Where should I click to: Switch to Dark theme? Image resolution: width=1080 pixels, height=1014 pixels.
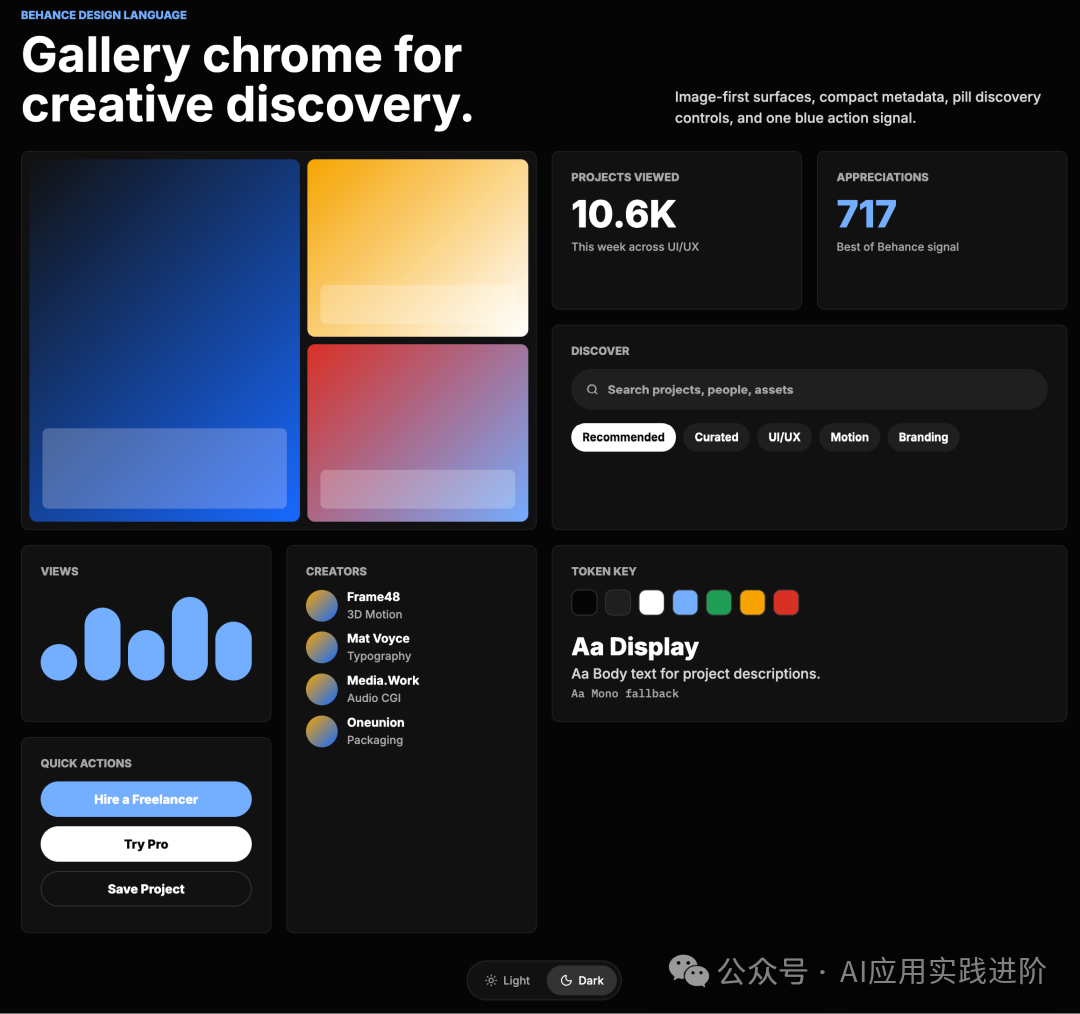tap(582, 980)
